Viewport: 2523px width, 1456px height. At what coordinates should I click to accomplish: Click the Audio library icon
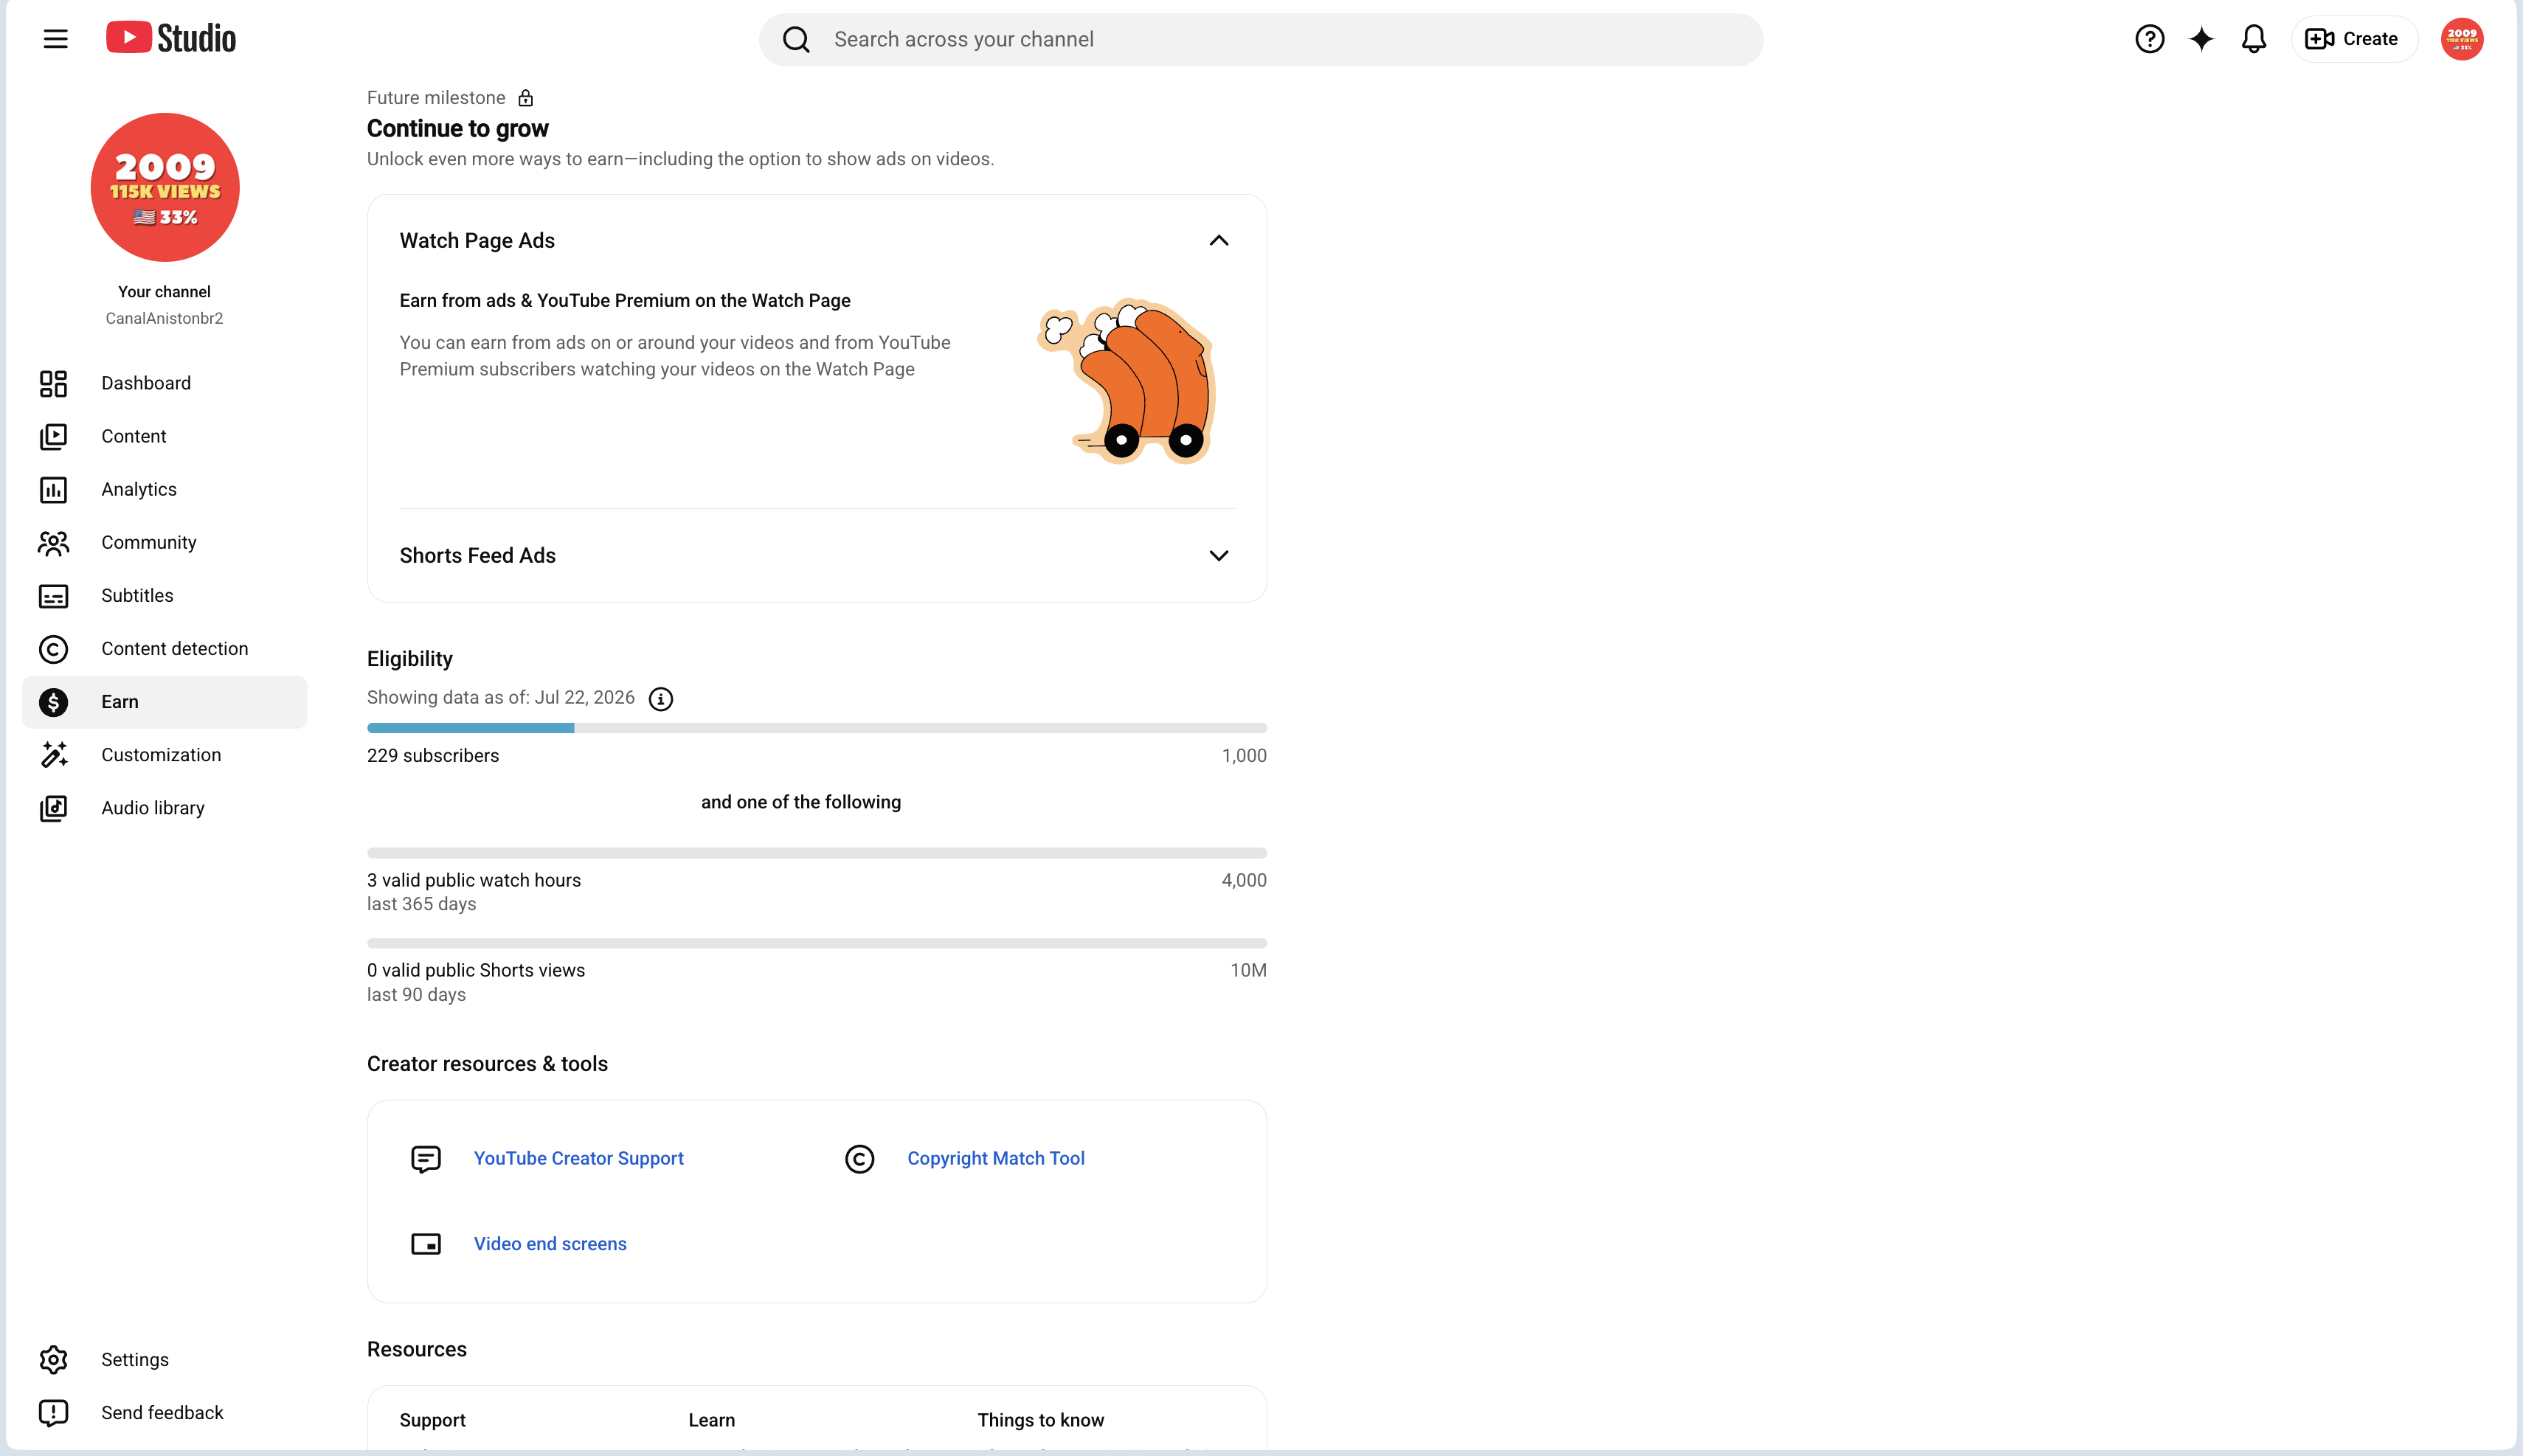53,808
